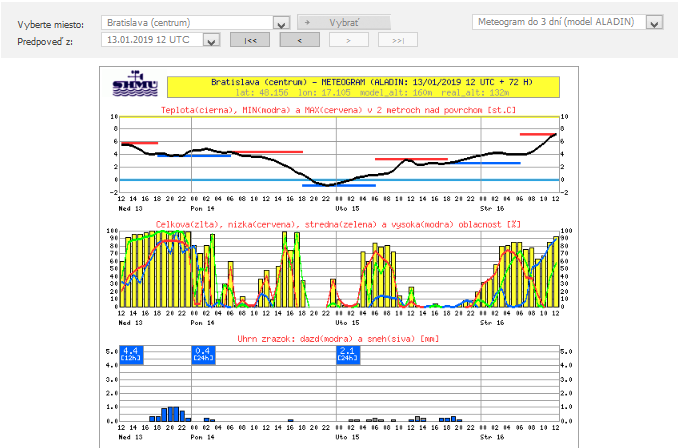Click the 2.1 [24h] precipitation label
The image size is (683, 448).
[x=348, y=354]
